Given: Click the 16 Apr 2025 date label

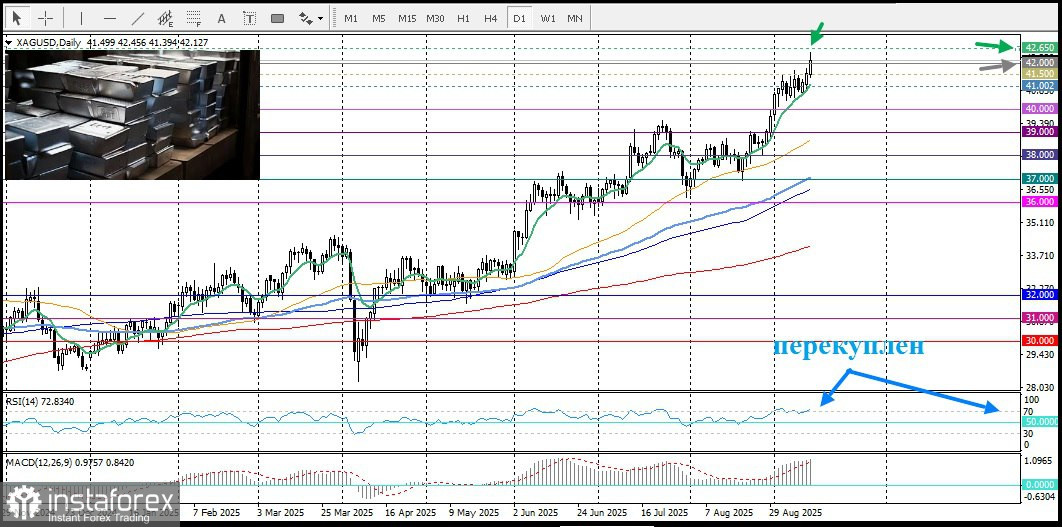Looking at the screenshot, I should pos(408,513).
